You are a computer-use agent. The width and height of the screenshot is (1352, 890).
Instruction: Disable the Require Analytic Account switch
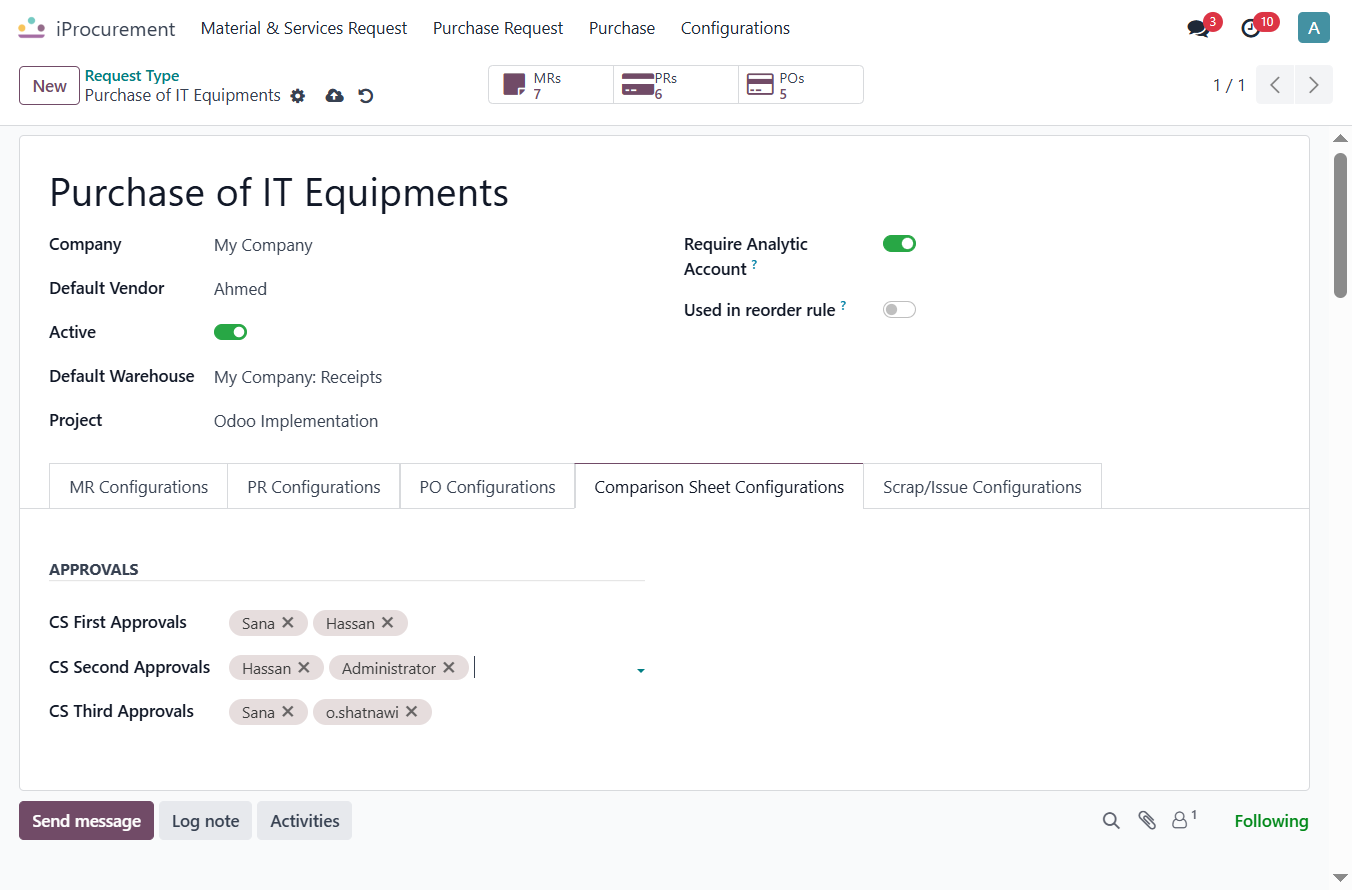[899, 243]
